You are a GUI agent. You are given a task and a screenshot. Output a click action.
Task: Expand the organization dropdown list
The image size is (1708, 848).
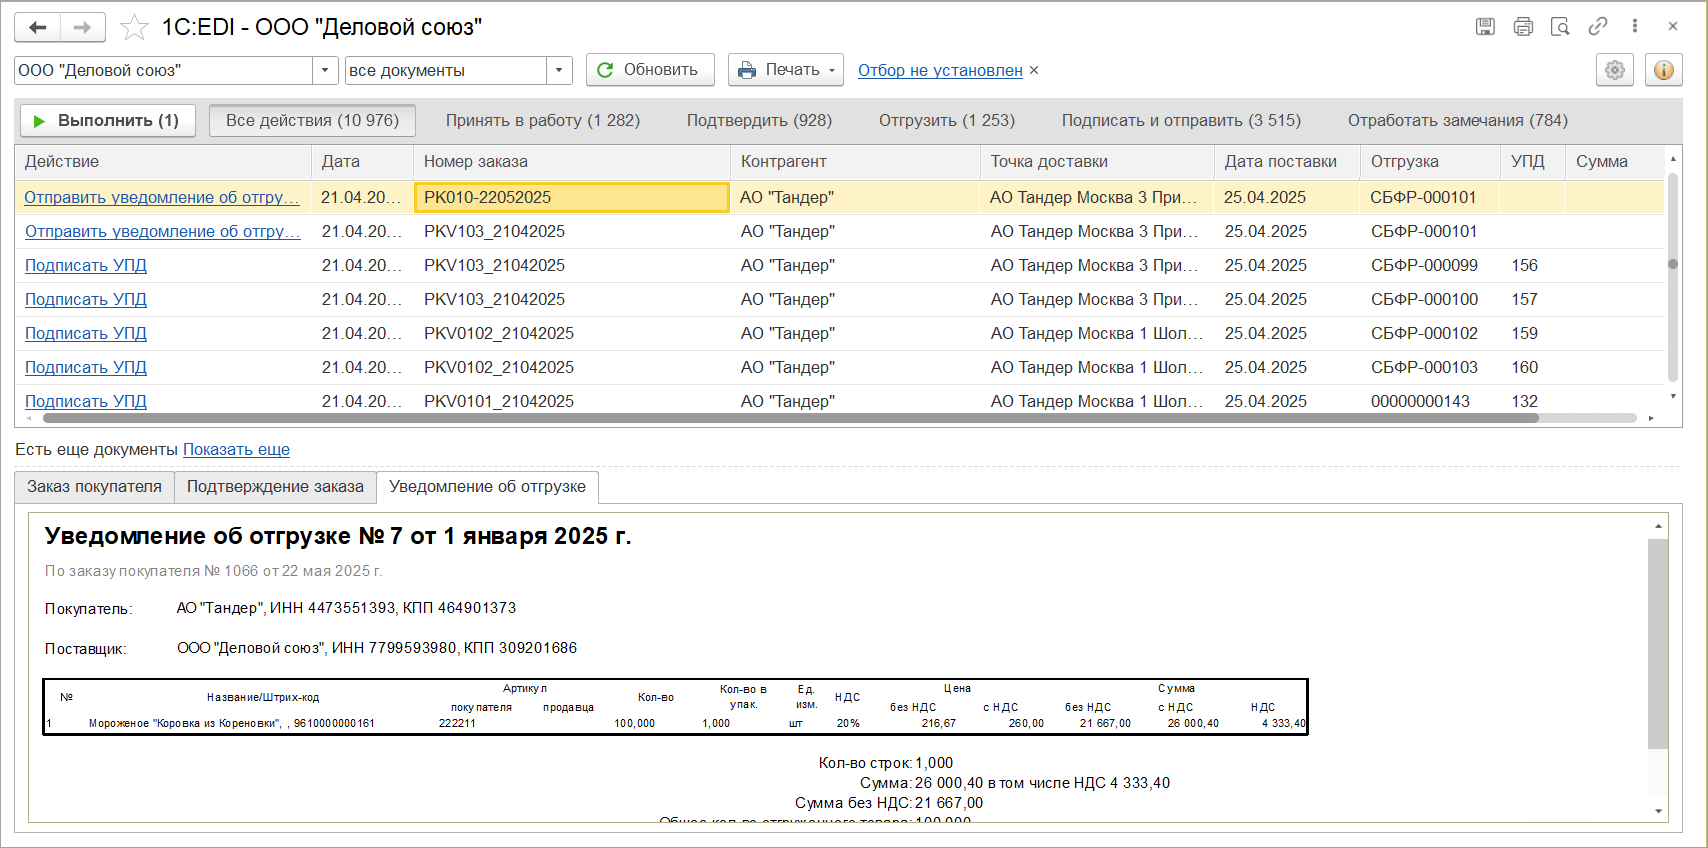click(x=325, y=70)
